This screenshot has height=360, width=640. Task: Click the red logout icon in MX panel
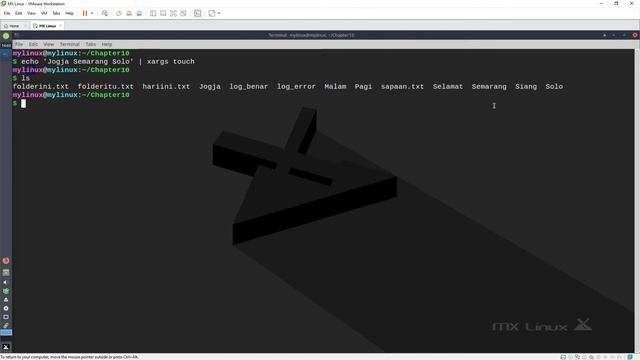tap(6, 261)
